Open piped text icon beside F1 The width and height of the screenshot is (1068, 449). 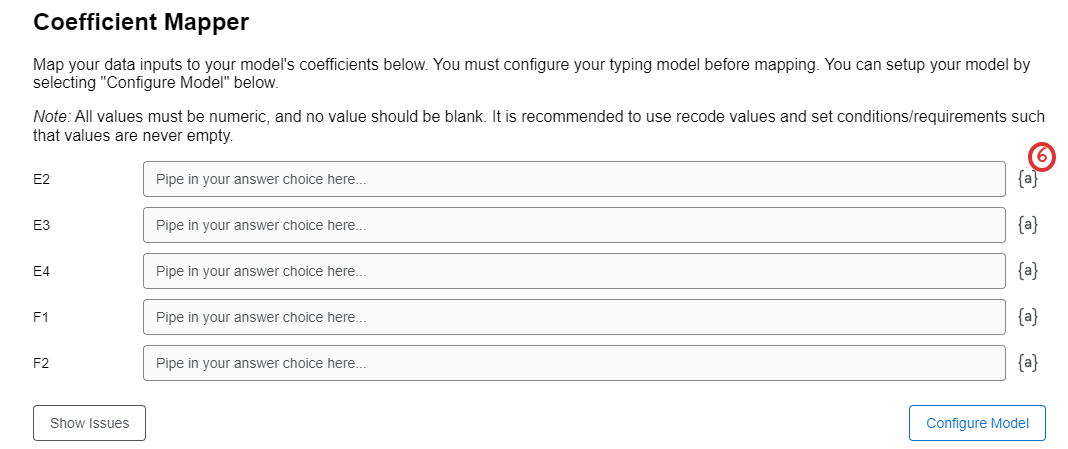pyautogui.click(x=1027, y=317)
